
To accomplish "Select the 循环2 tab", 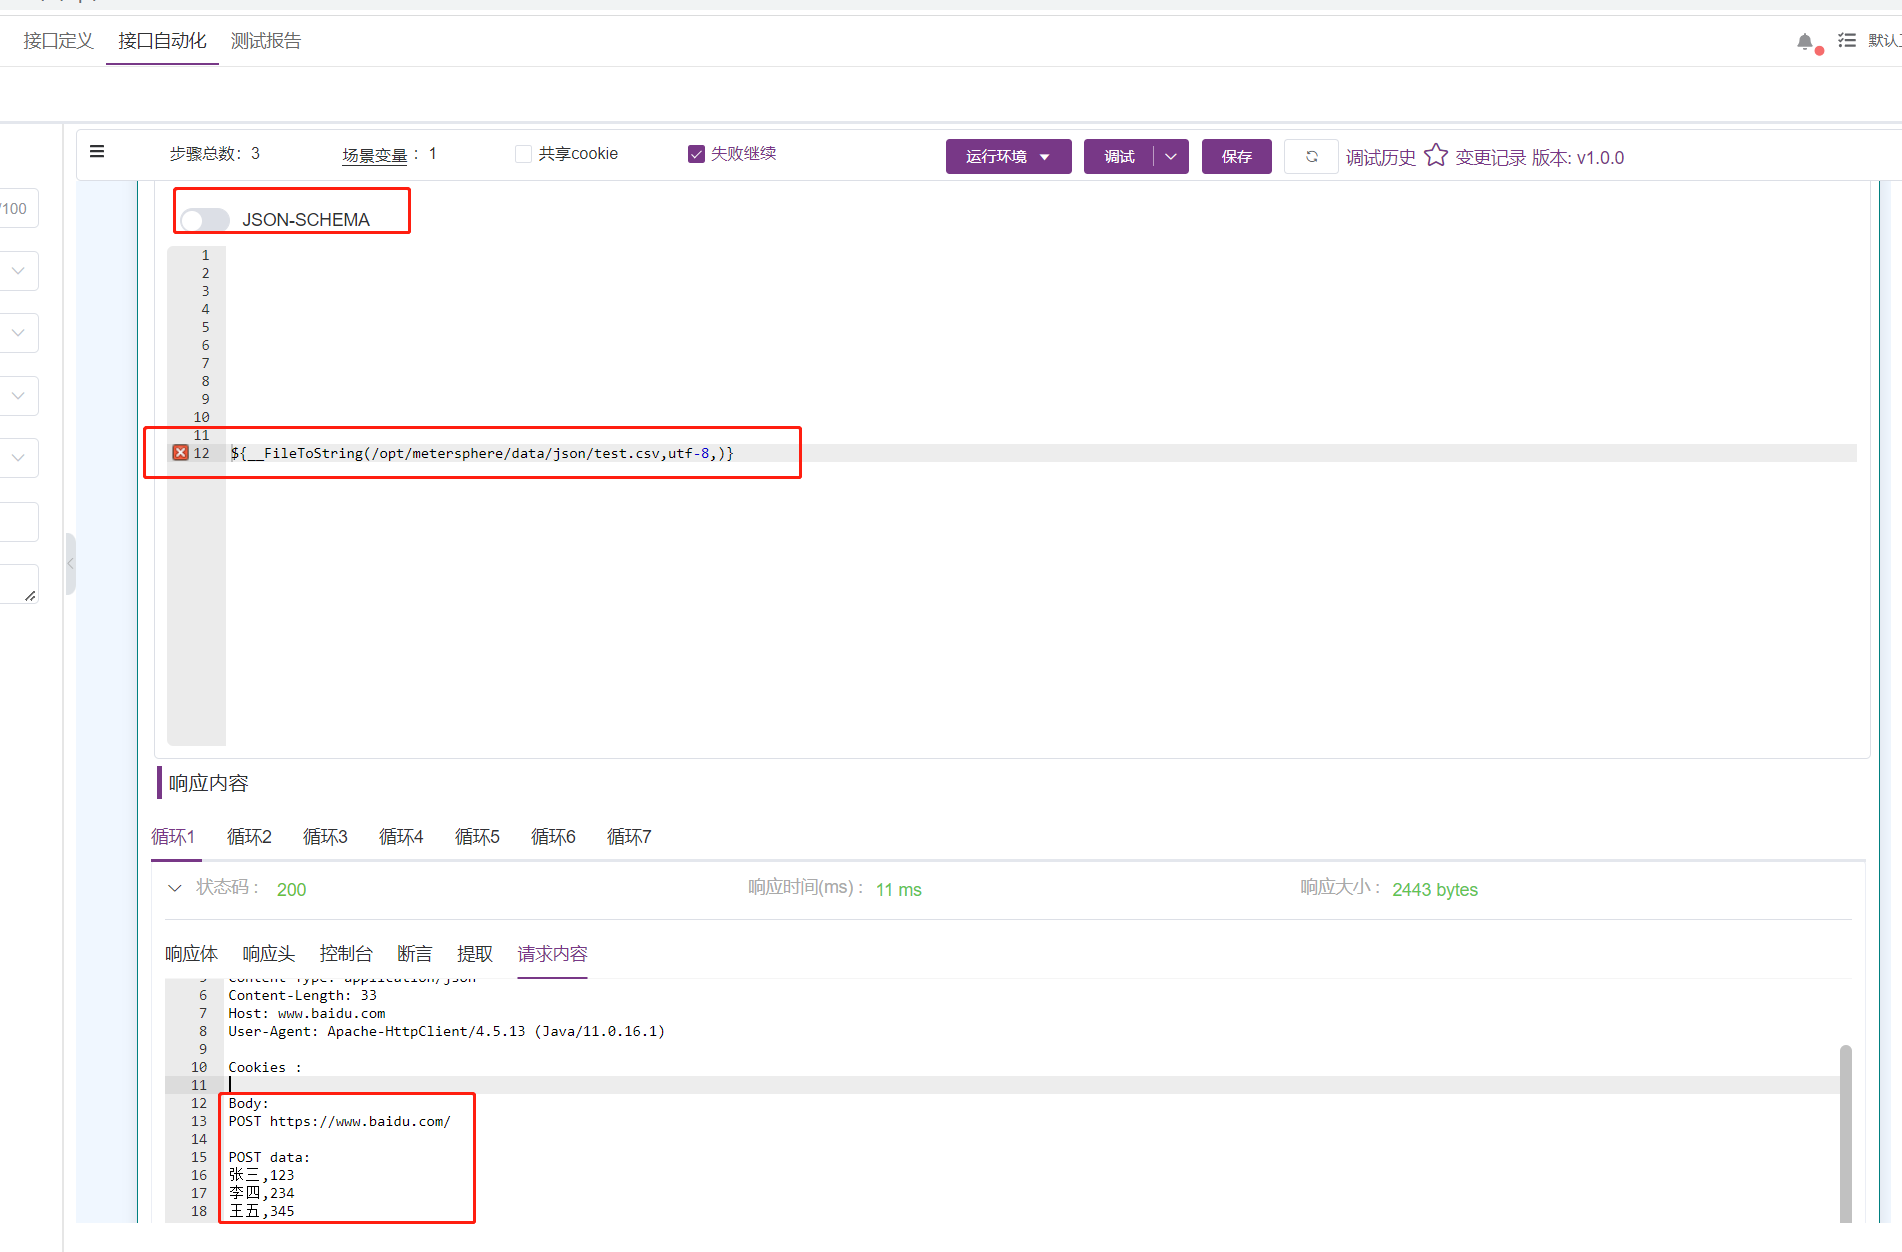I will (249, 837).
